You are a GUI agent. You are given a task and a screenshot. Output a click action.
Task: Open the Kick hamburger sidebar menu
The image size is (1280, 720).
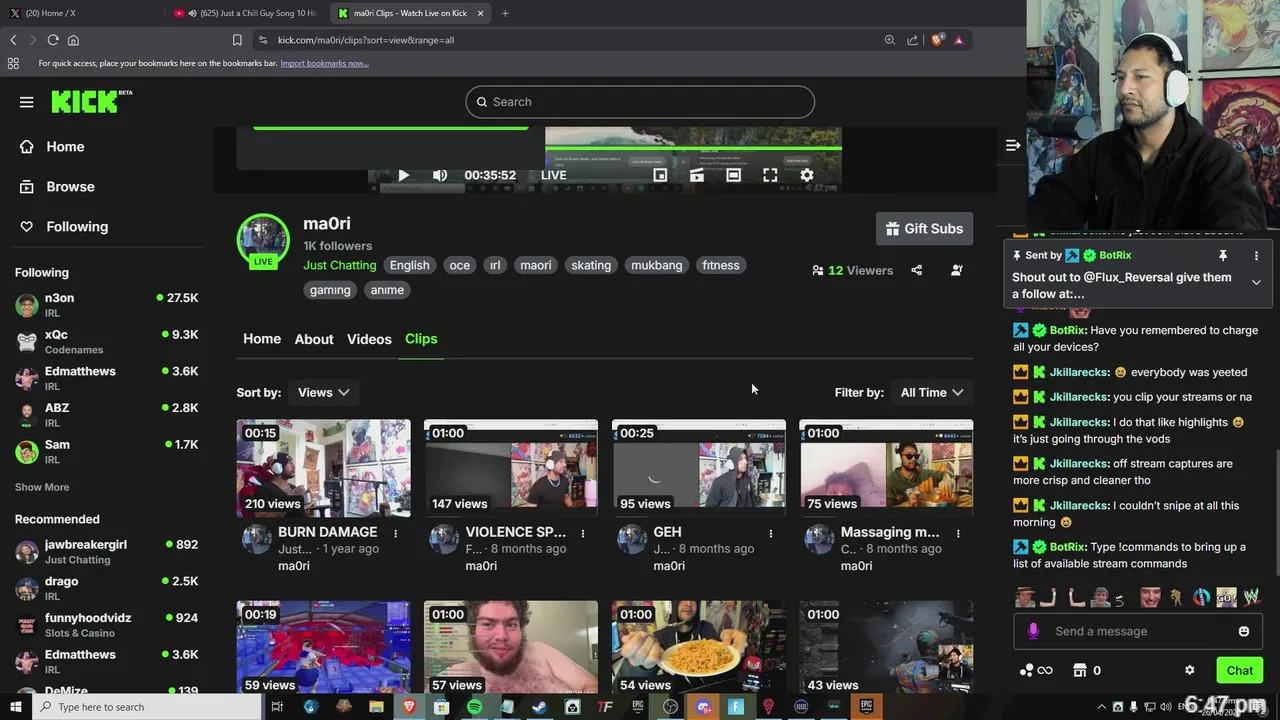[27, 102]
